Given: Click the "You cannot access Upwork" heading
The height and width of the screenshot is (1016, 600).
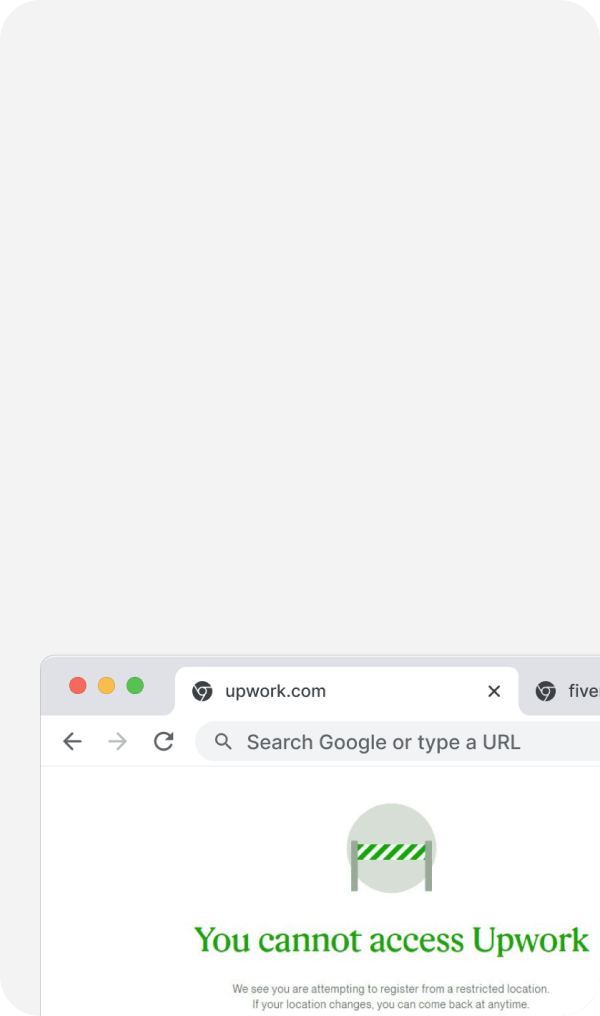Looking at the screenshot, I should pos(391,940).
